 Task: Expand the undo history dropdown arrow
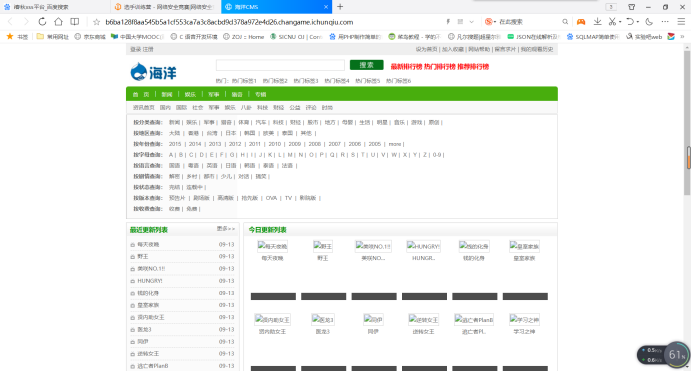click(x=638, y=22)
